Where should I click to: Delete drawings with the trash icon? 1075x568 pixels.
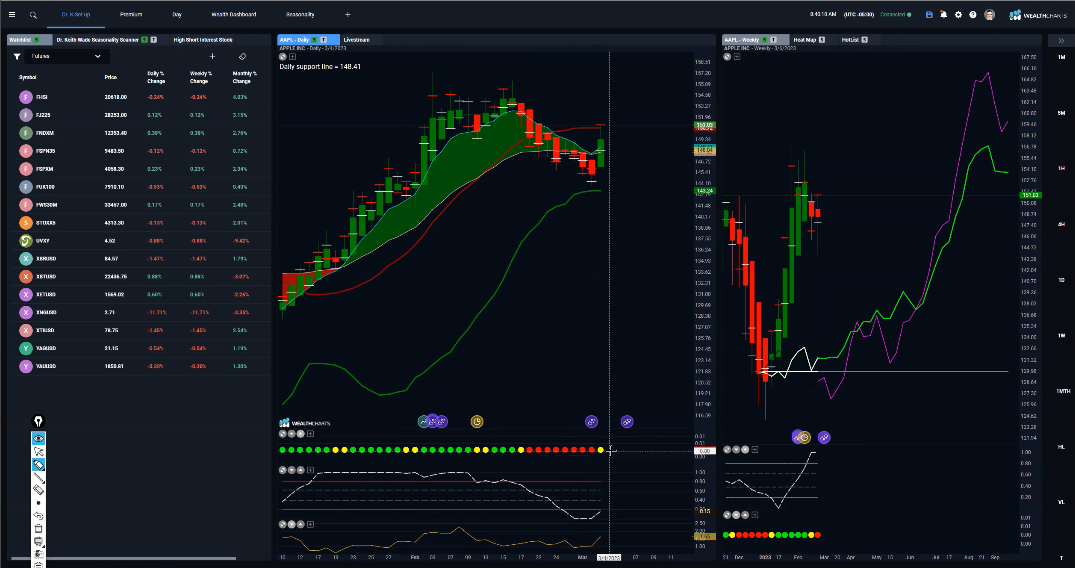coord(38,529)
